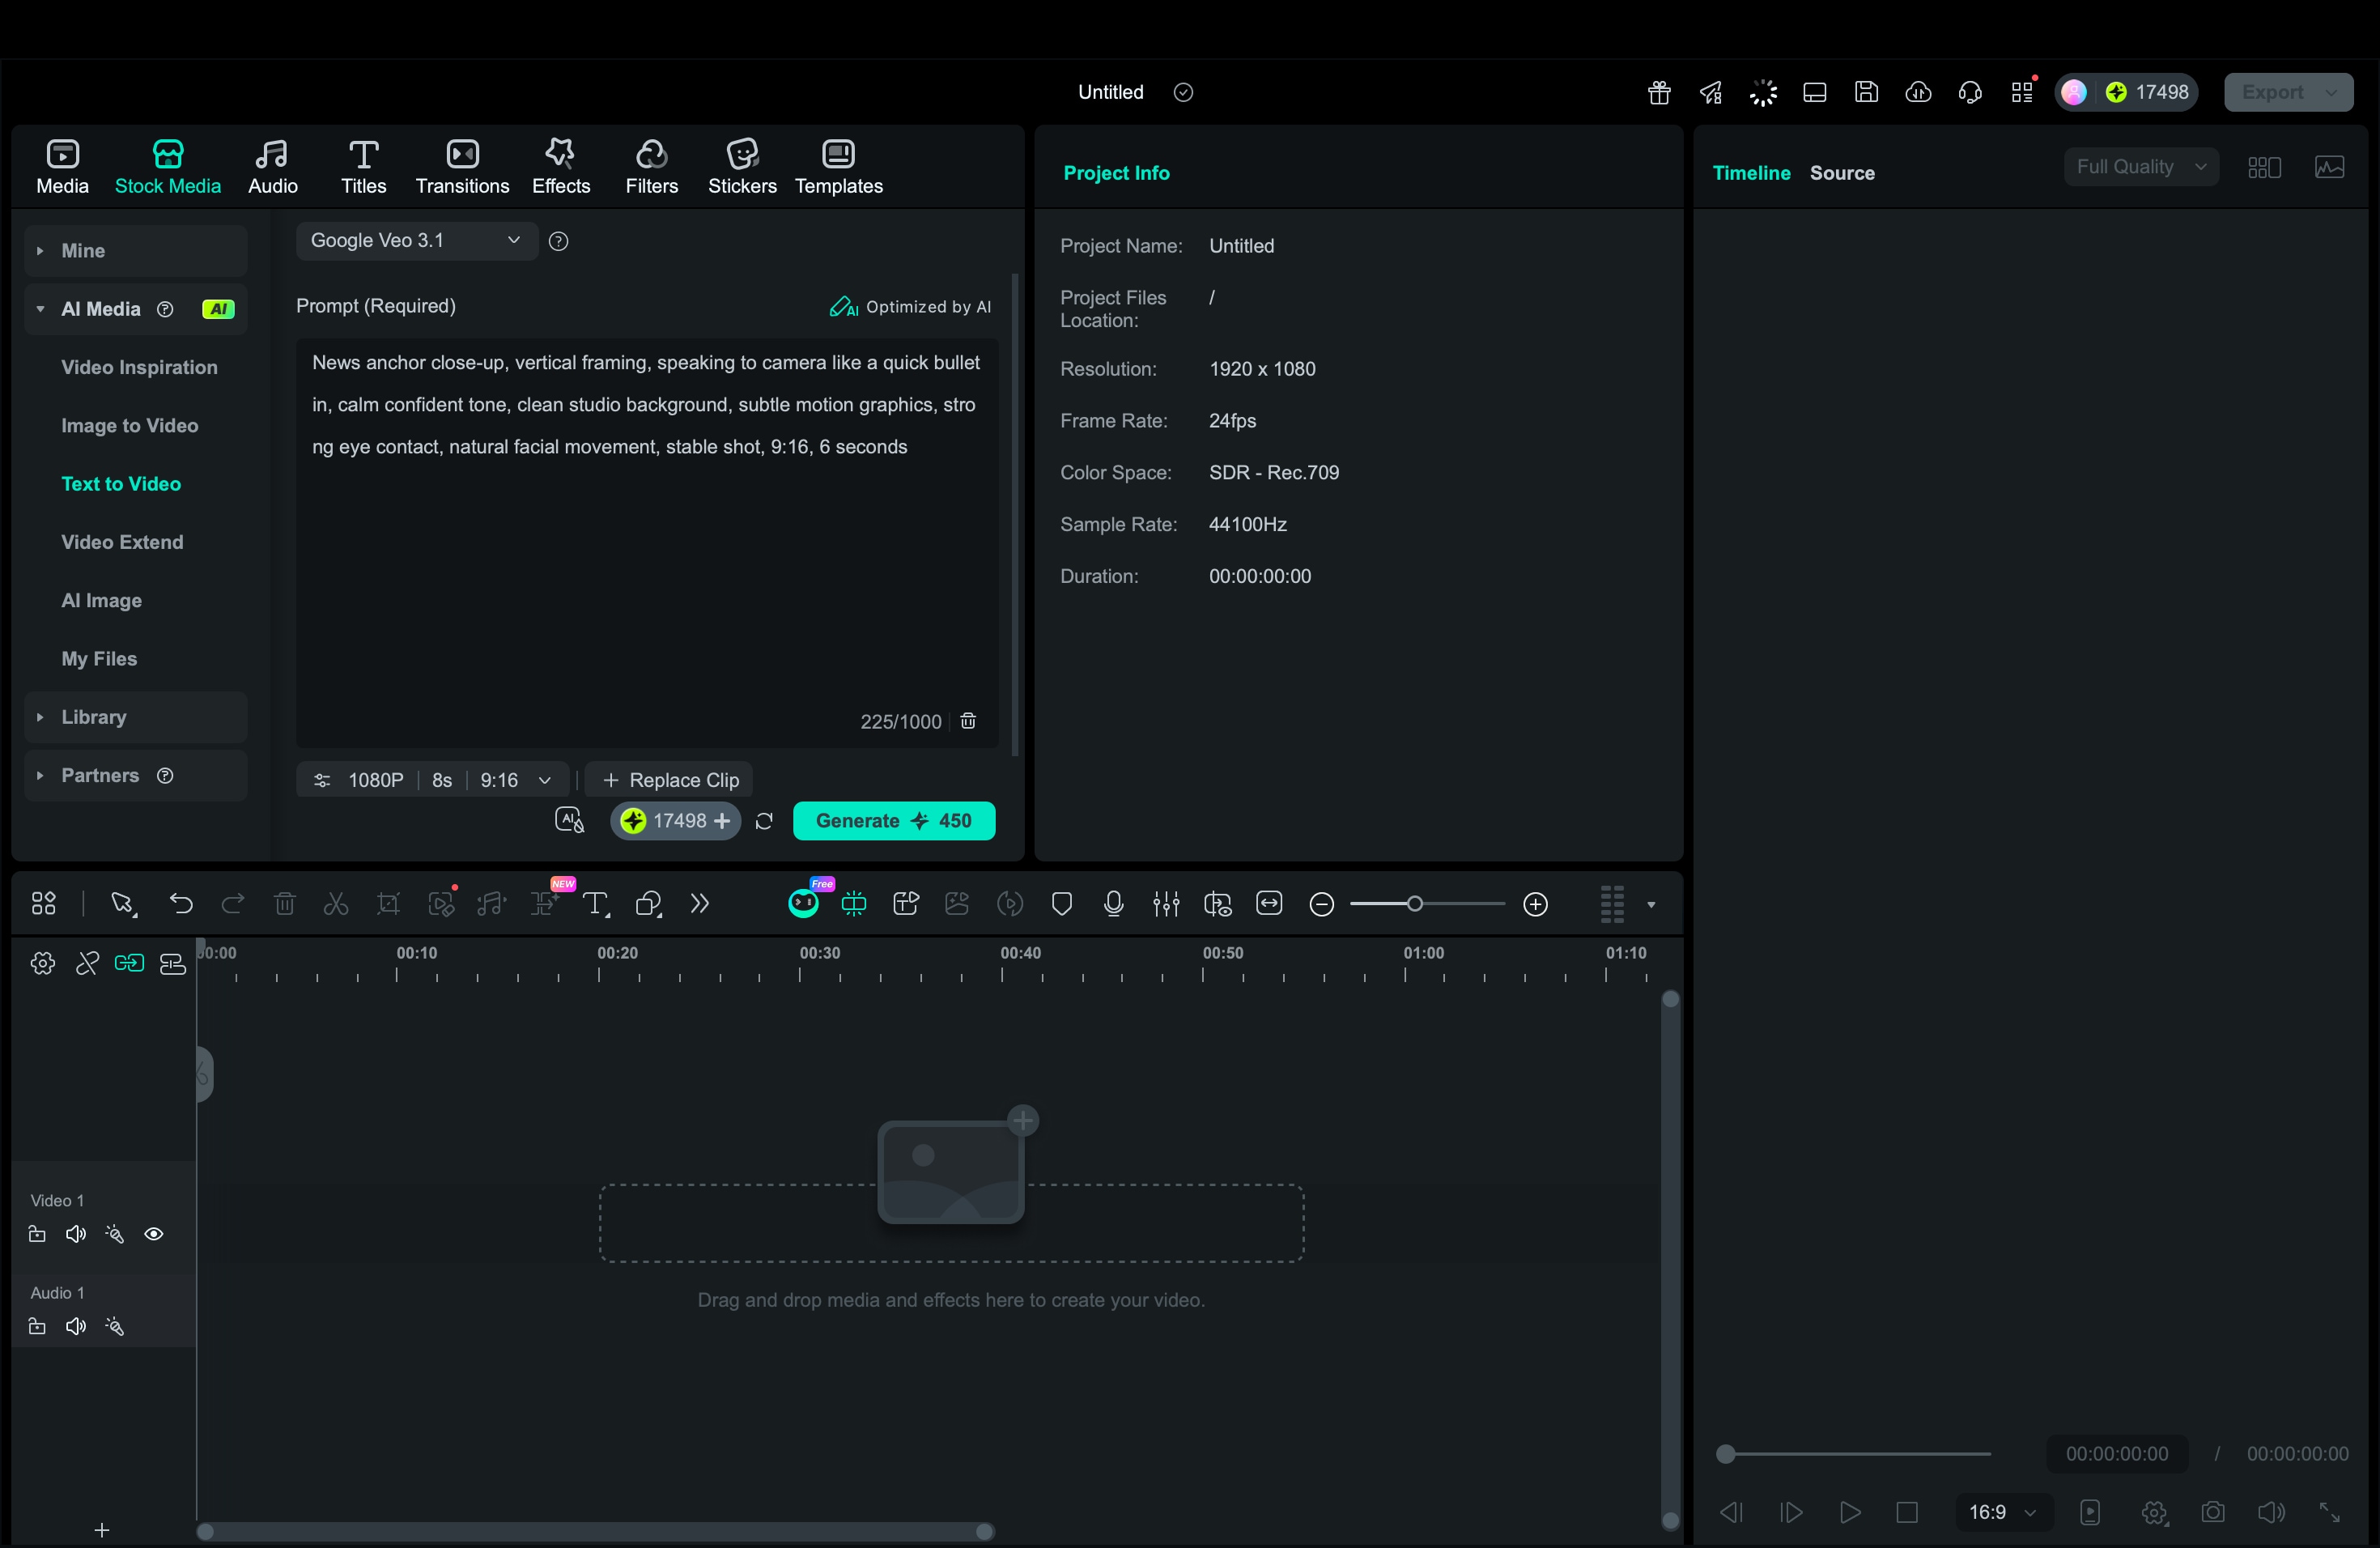Open the voiceover recording microphone tool
Screen dimensions: 2380x1548
1114,903
